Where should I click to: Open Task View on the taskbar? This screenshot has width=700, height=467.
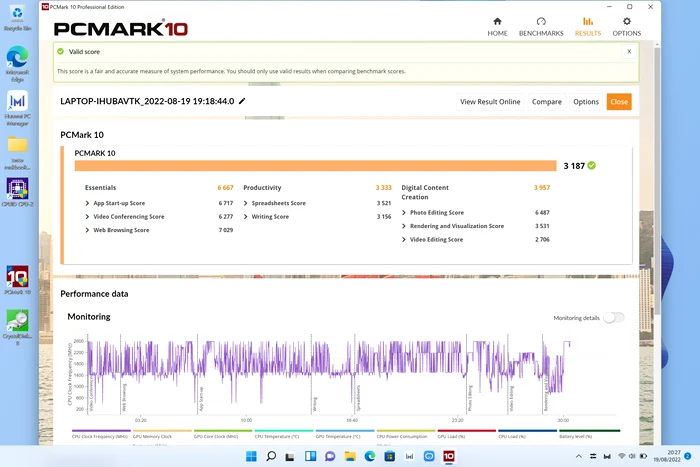click(290, 456)
